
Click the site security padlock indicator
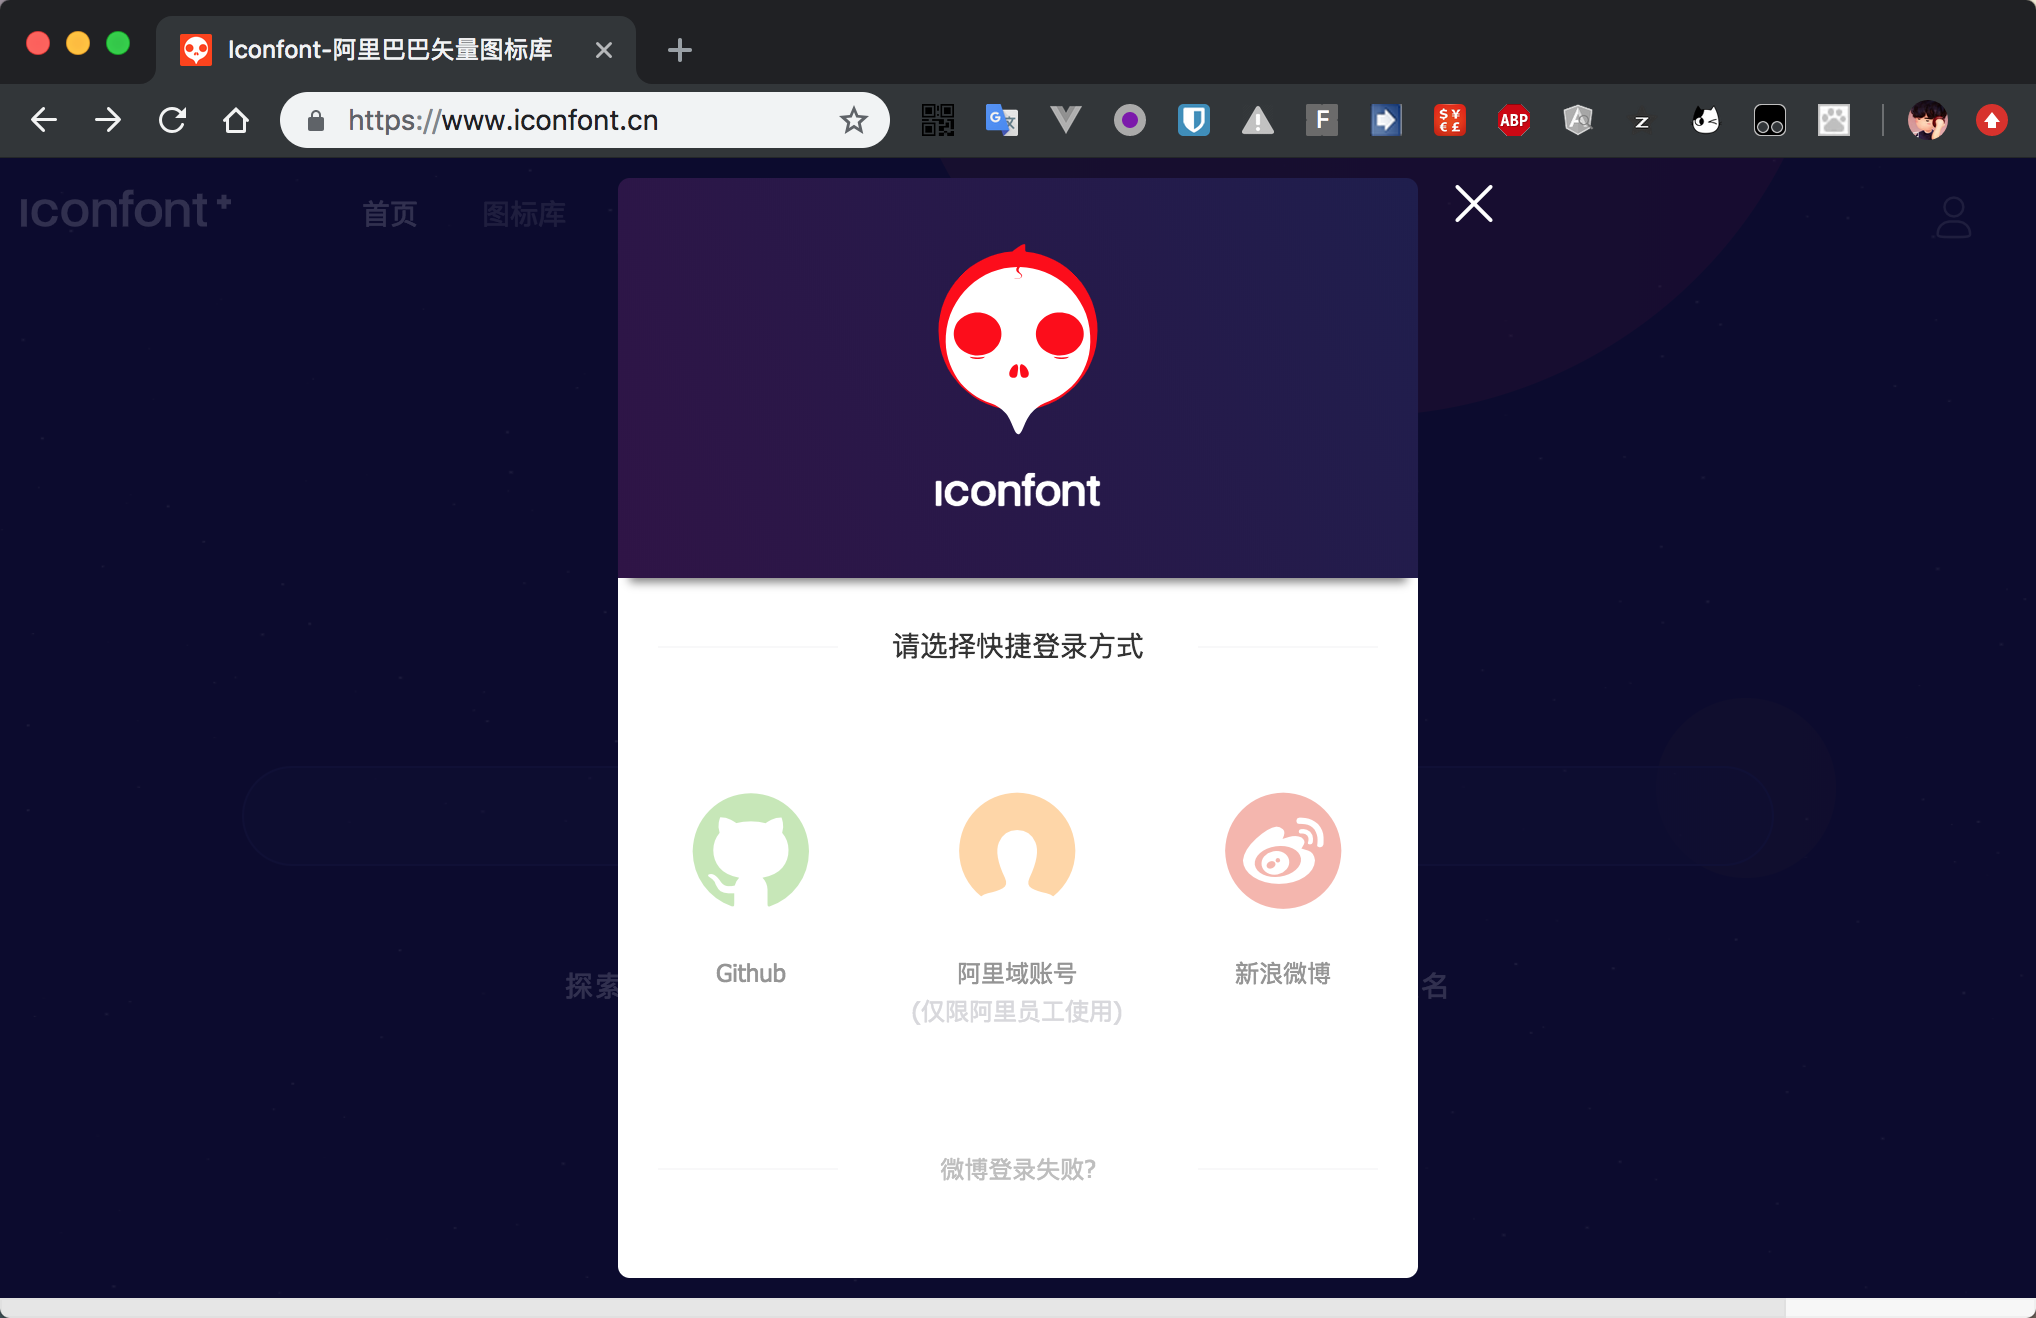[316, 120]
